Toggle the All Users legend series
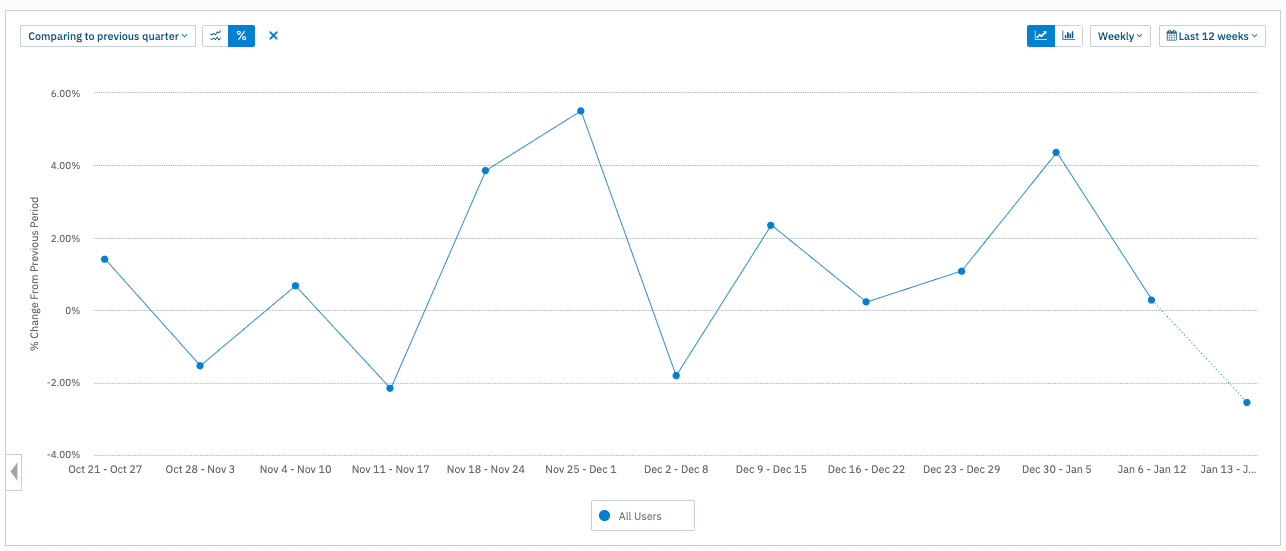This screenshot has height=551, width=1286. pyautogui.click(x=642, y=516)
